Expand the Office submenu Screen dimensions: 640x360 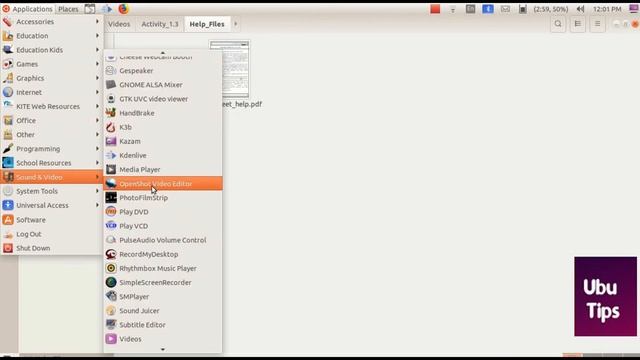click(51, 120)
